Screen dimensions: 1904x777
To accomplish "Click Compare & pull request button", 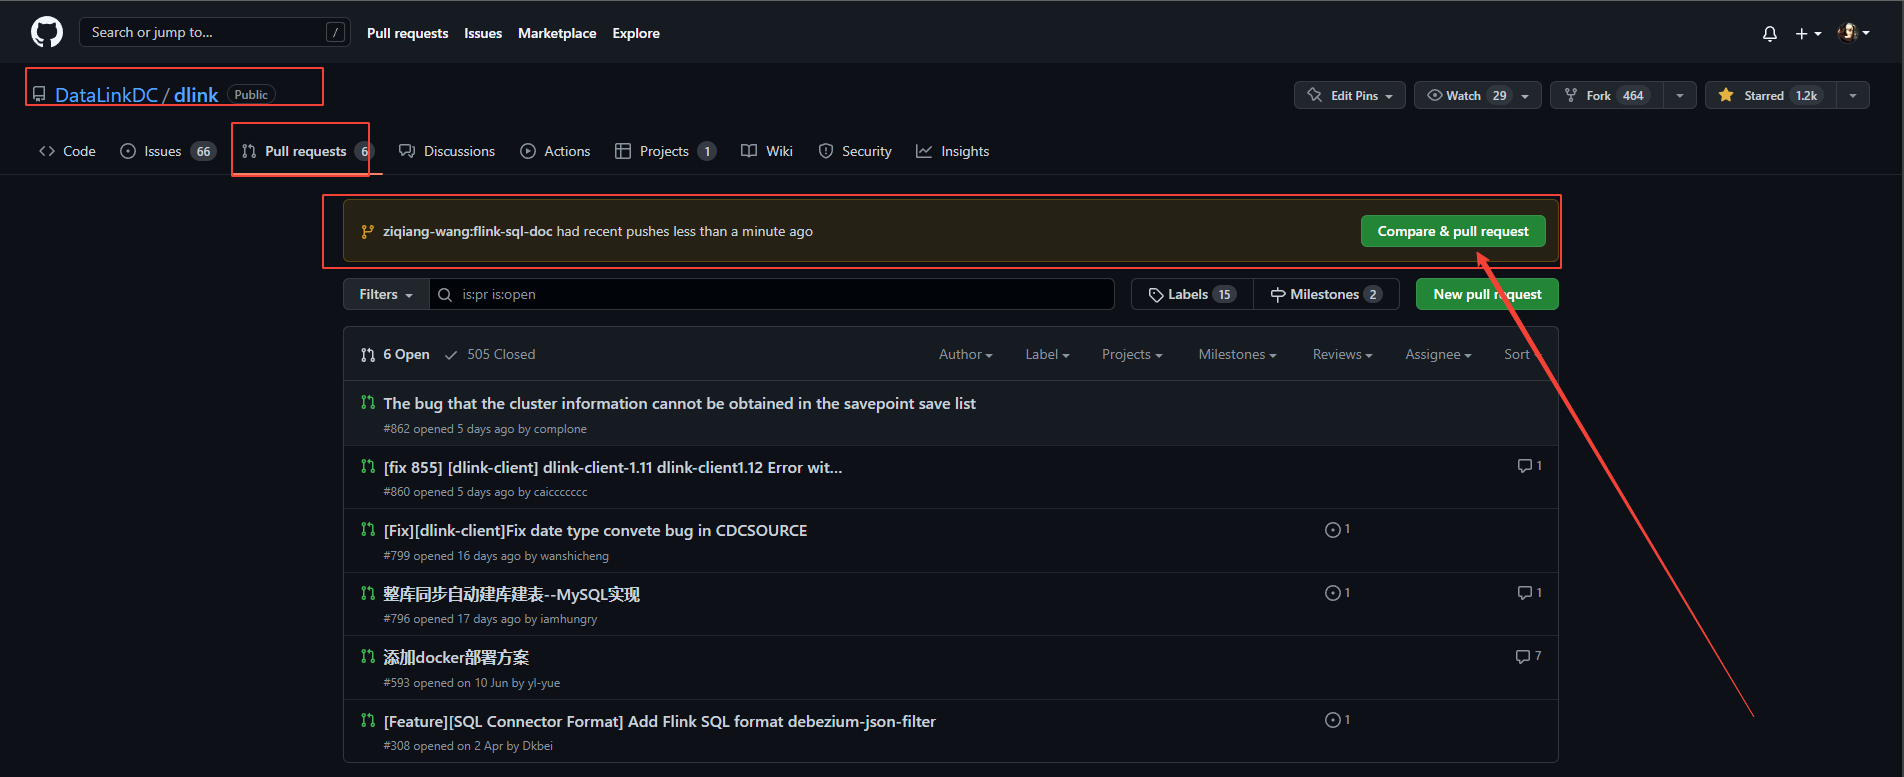I will pyautogui.click(x=1453, y=231).
